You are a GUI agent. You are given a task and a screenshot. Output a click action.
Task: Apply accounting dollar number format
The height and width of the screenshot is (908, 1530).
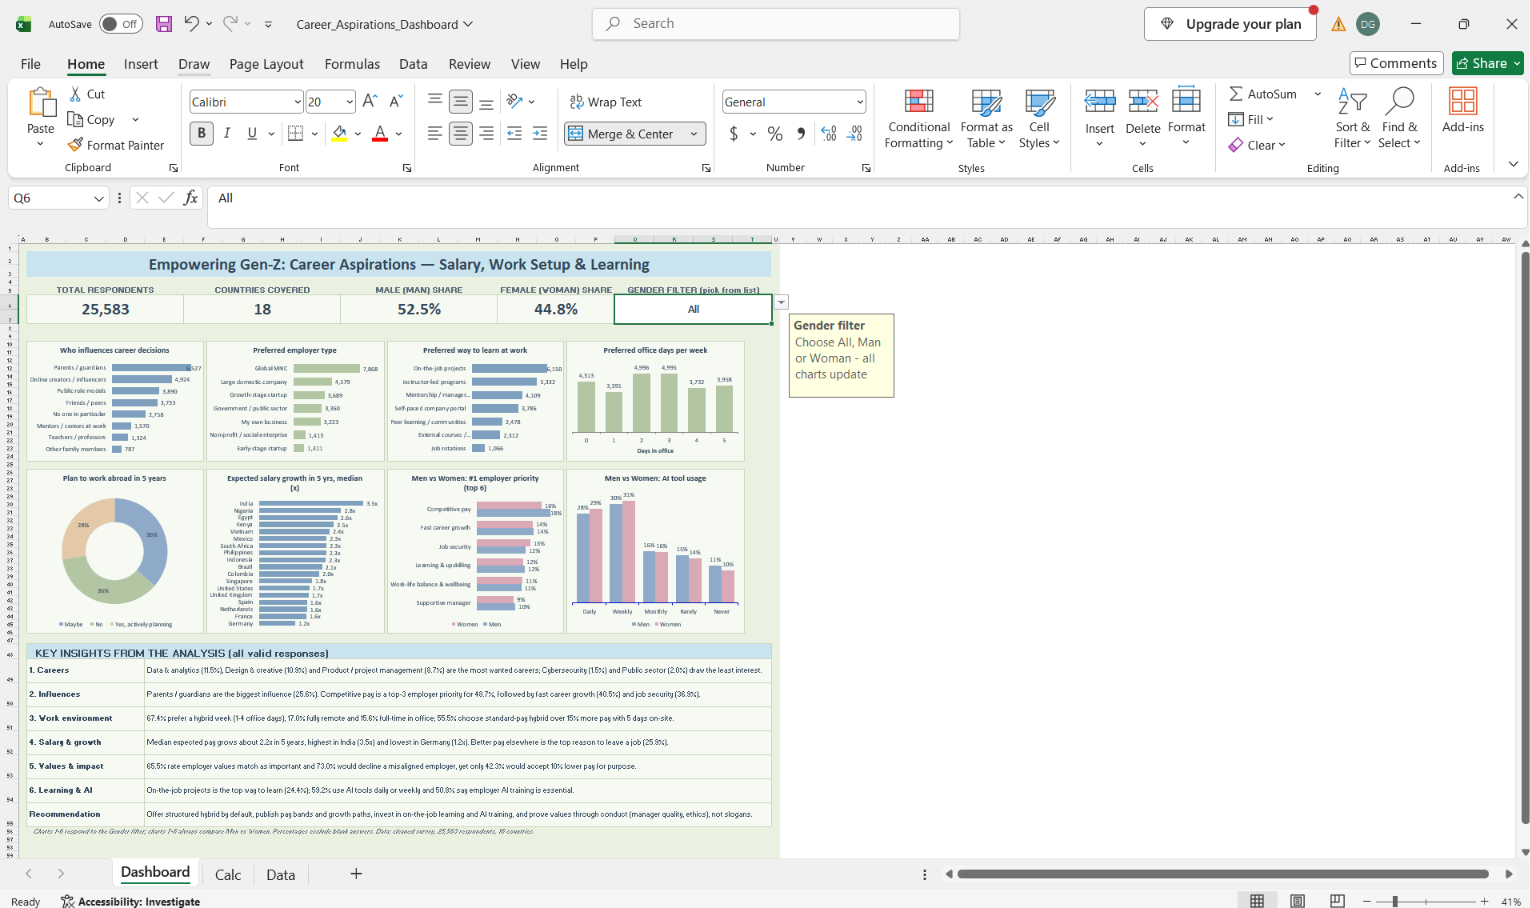pyautogui.click(x=734, y=133)
